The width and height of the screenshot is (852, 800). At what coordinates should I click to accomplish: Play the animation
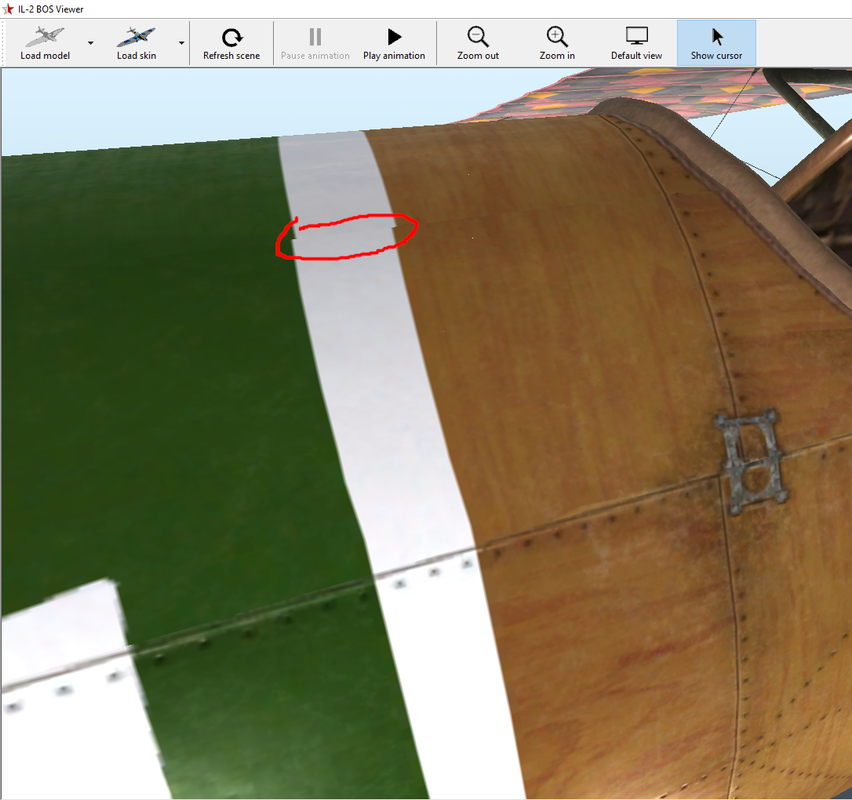(394, 43)
